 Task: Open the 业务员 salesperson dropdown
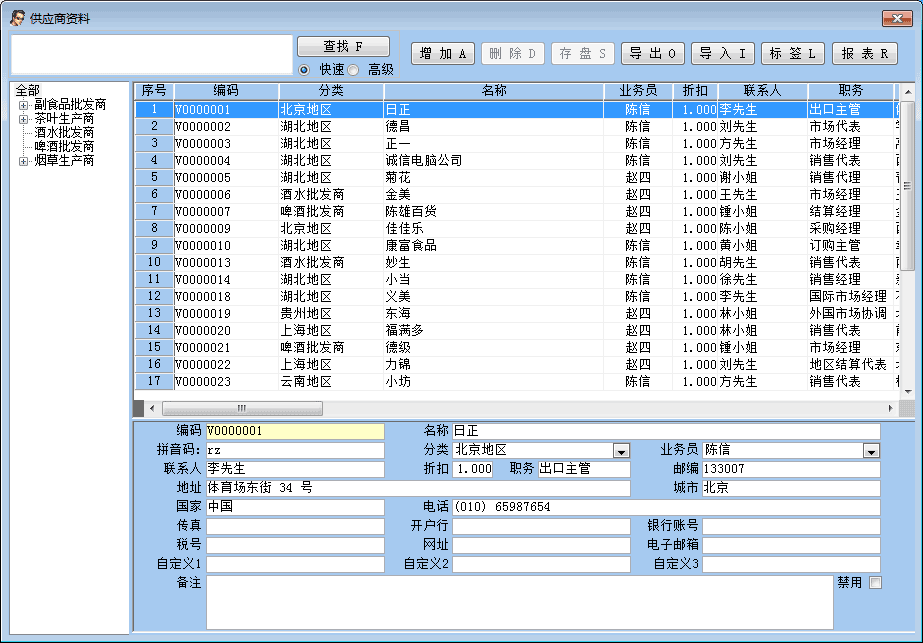click(871, 451)
